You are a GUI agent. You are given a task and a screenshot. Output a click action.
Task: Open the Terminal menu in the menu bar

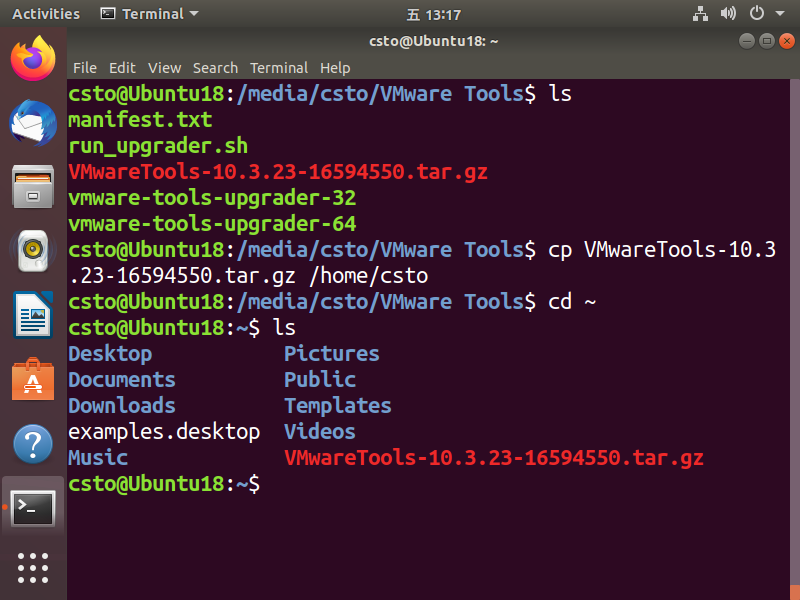click(x=279, y=68)
